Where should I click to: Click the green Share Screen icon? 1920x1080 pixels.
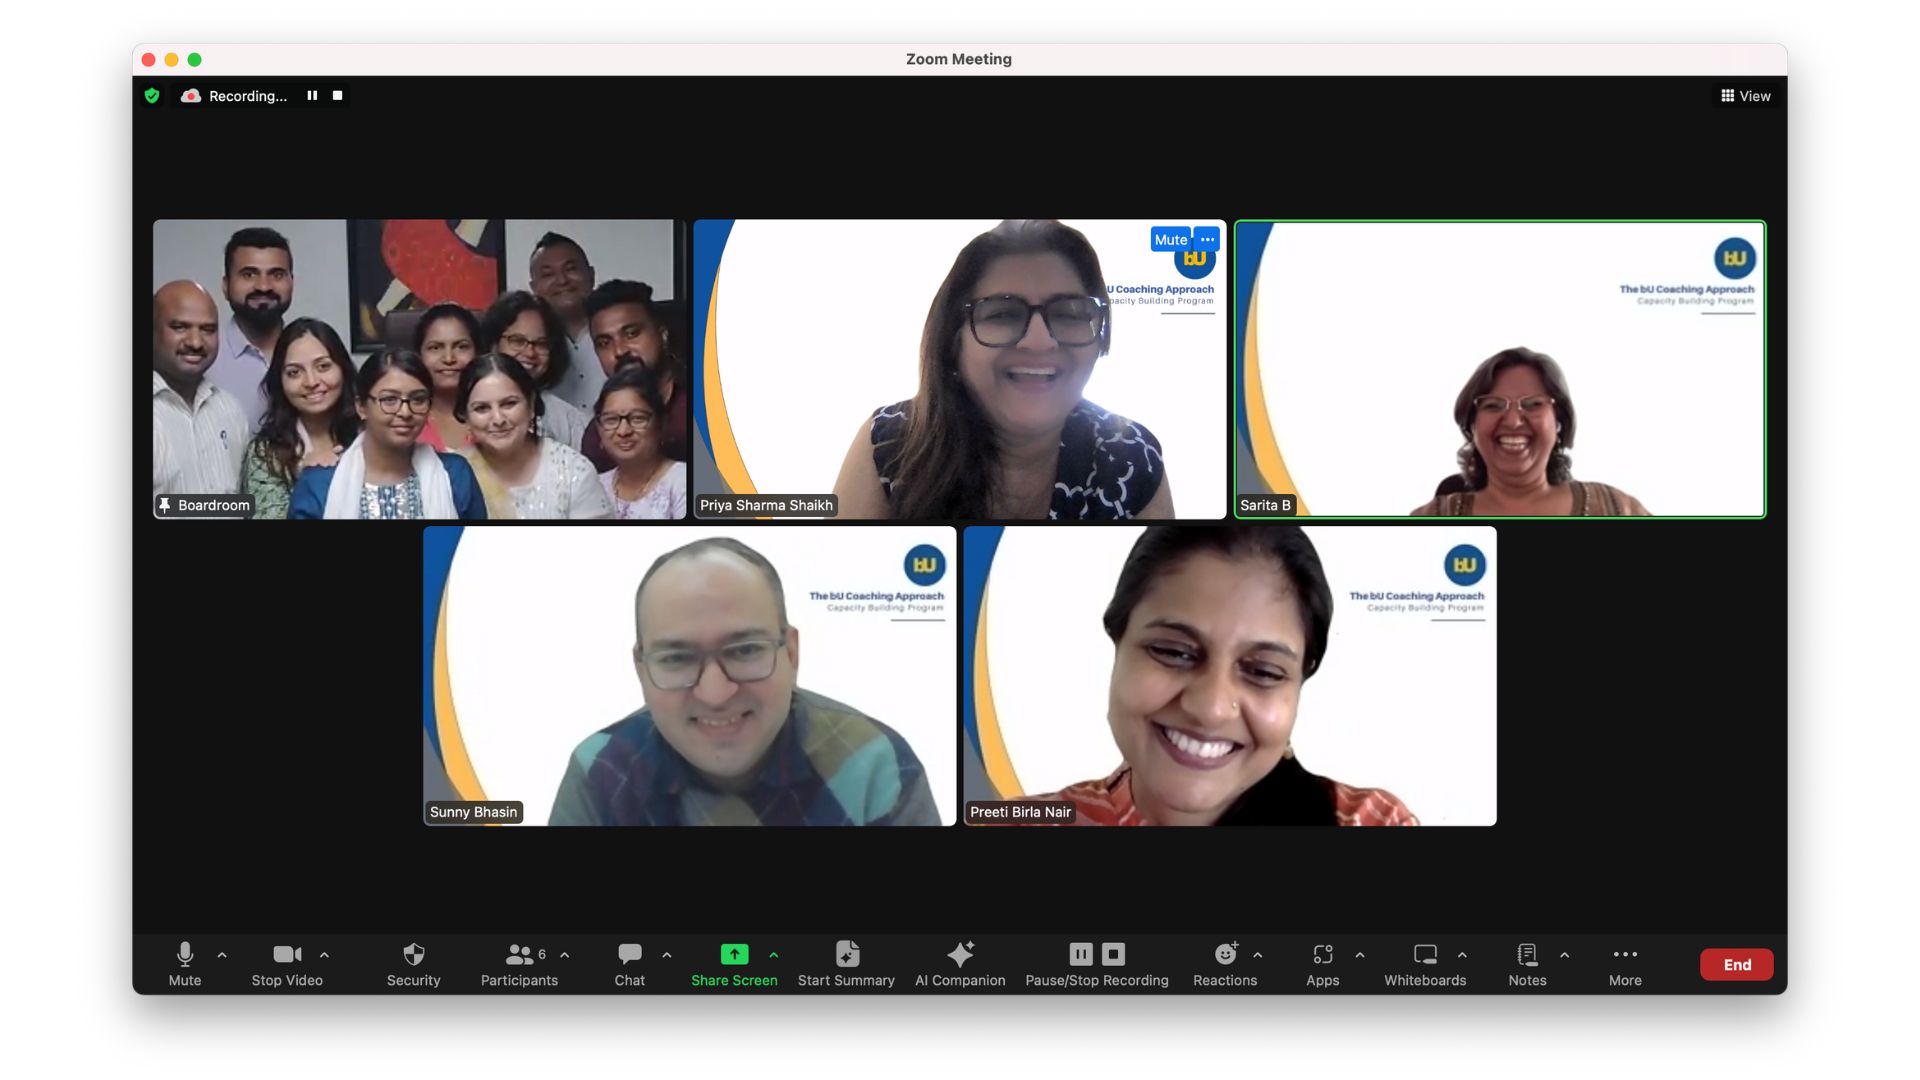point(734,954)
